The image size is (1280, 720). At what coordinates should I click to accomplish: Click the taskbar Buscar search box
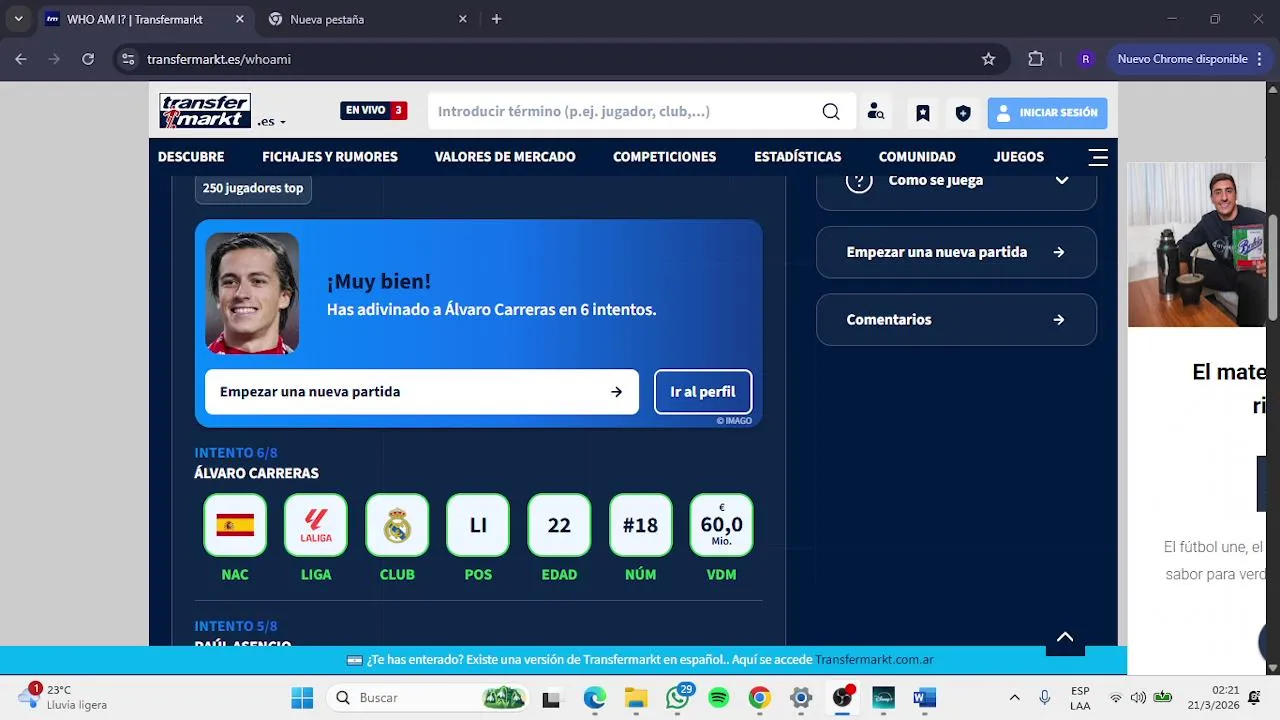428,698
